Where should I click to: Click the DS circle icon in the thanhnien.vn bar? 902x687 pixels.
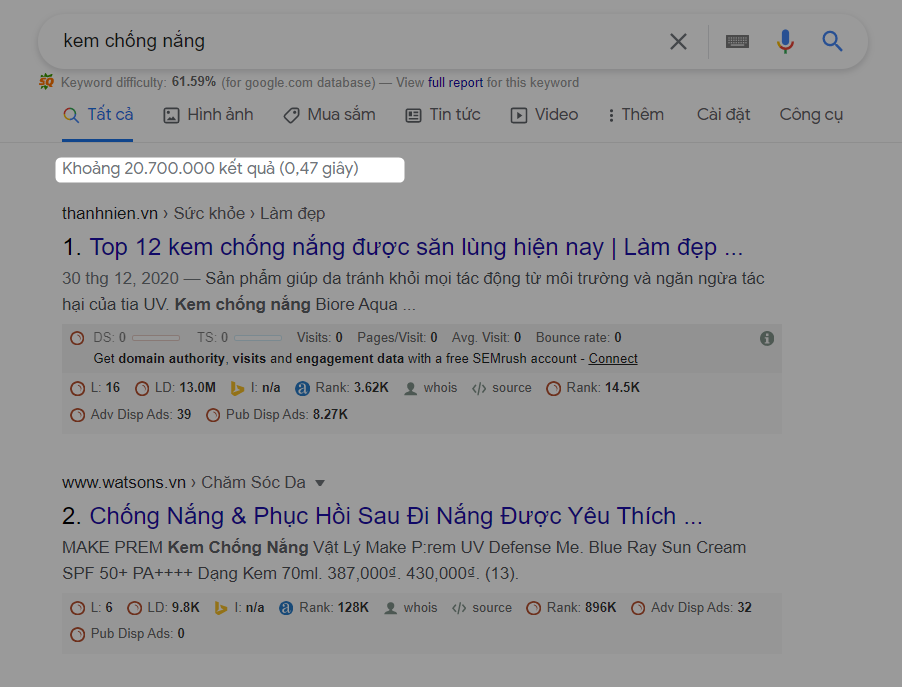tap(77, 338)
